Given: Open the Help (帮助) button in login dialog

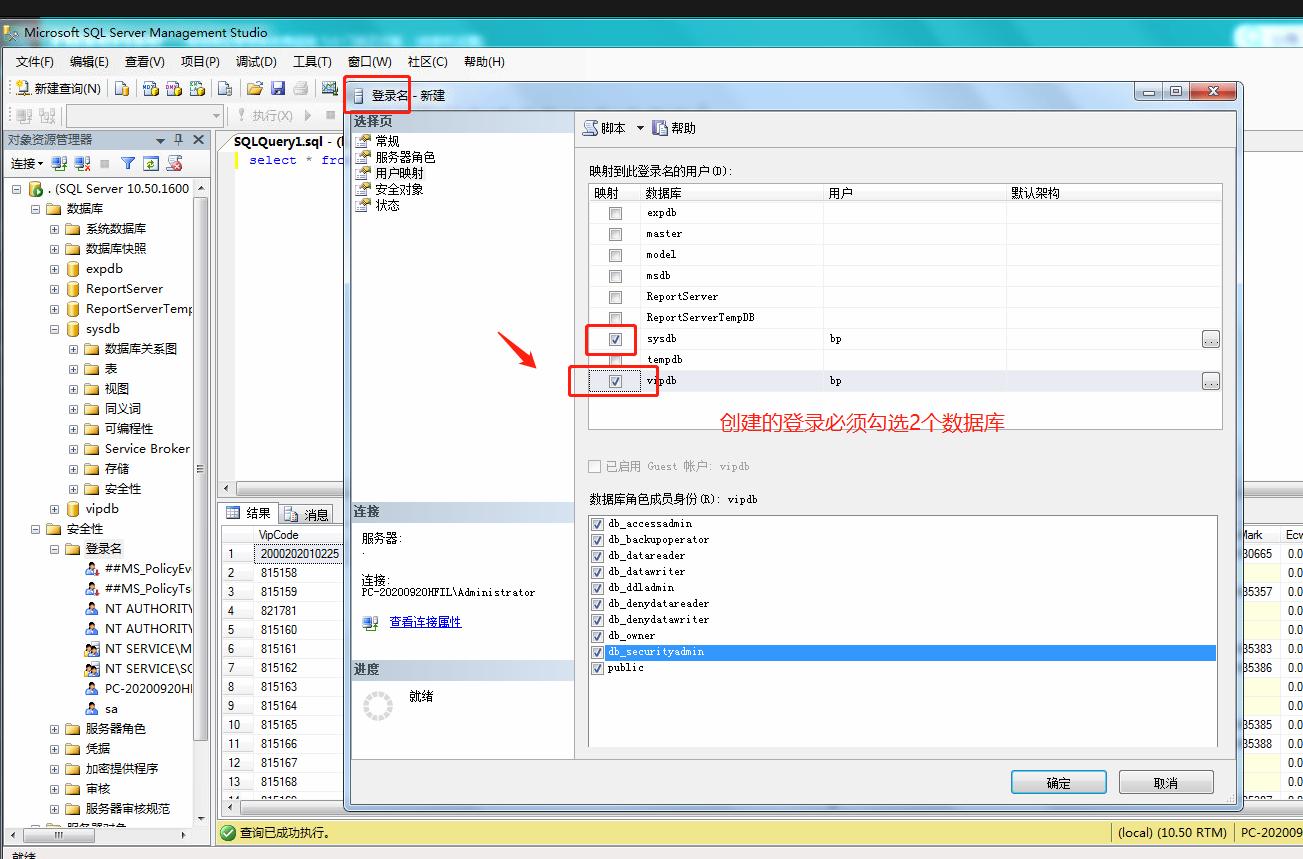Looking at the screenshot, I should [674, 128].
